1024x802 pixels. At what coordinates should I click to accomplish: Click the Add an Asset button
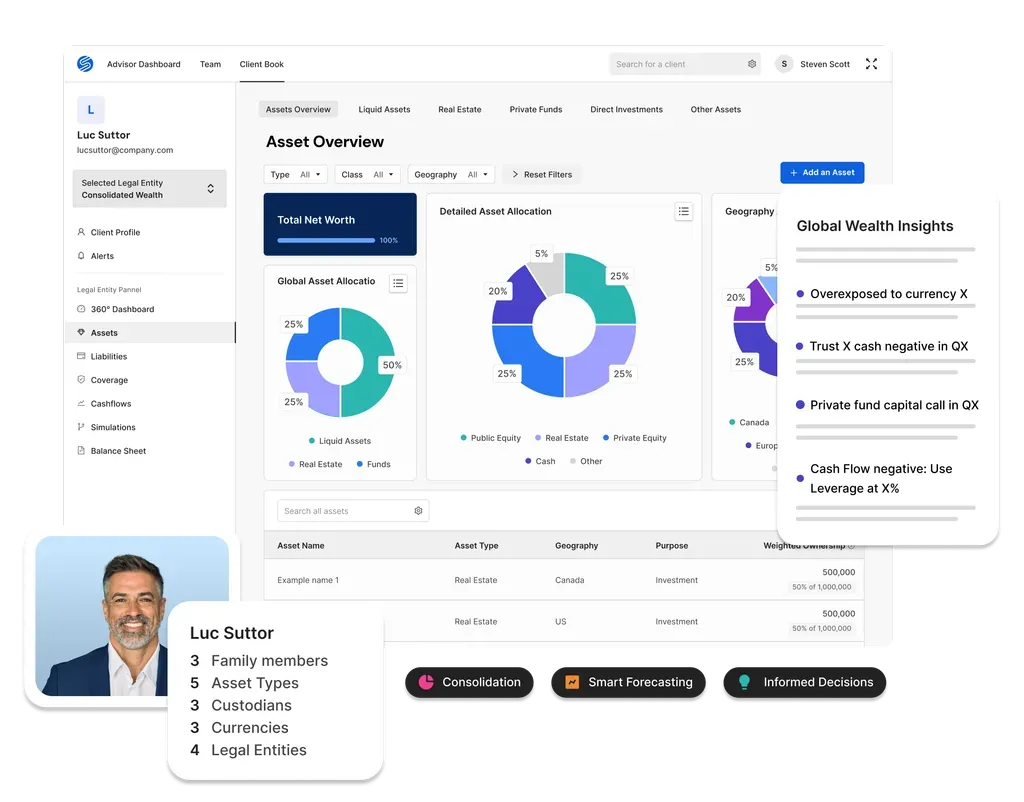821,172
